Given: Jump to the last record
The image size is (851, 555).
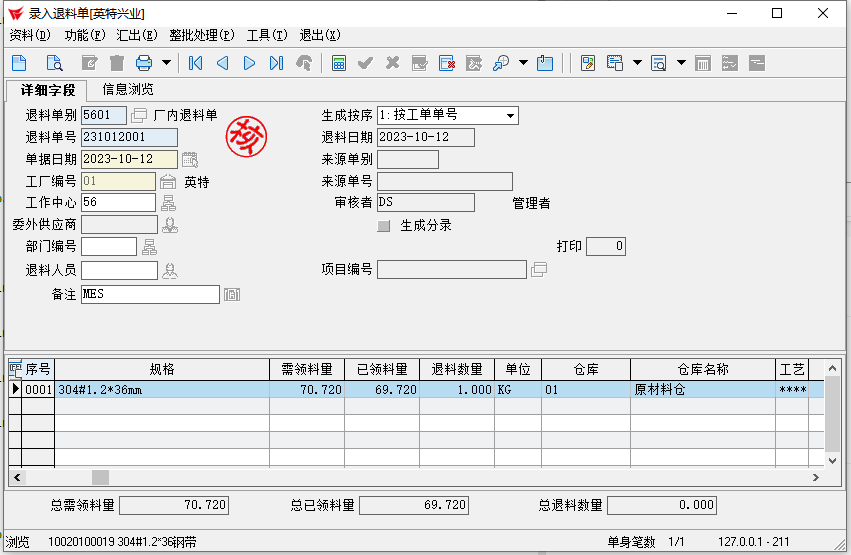Looking at the screenshot, I should point(276,63).
